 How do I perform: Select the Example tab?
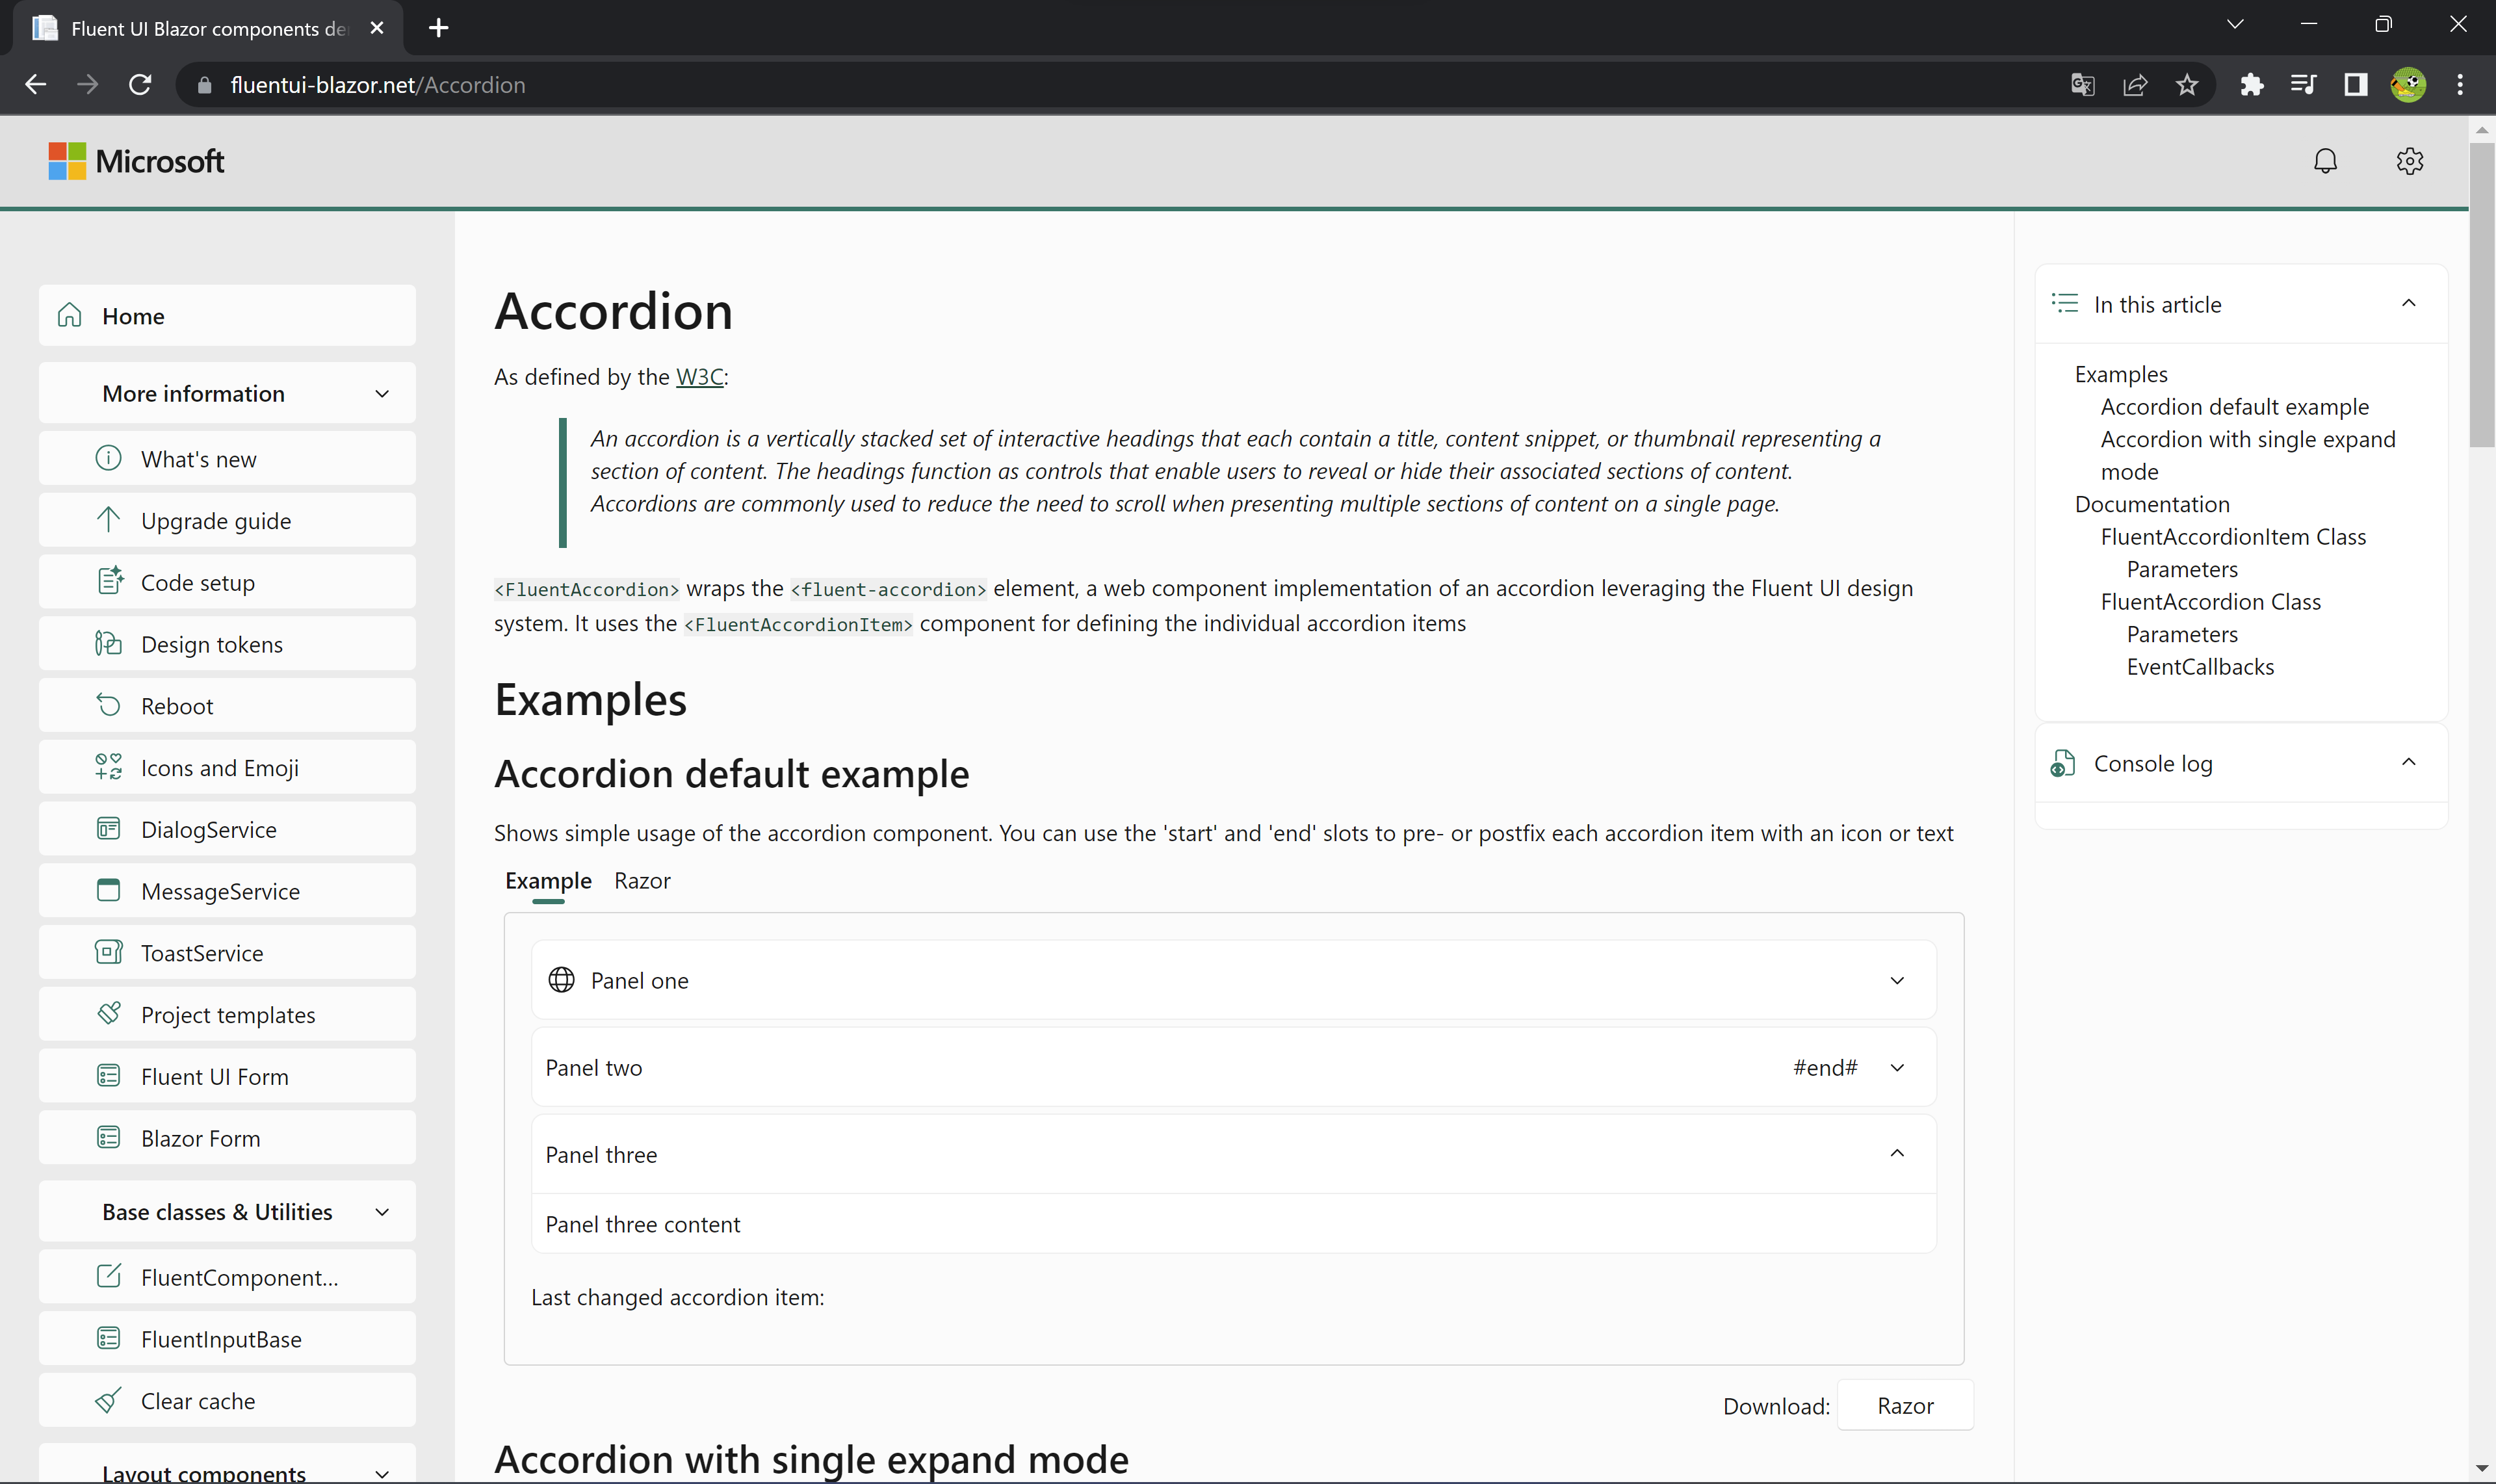pyautogui.click(x=548, y=881)
